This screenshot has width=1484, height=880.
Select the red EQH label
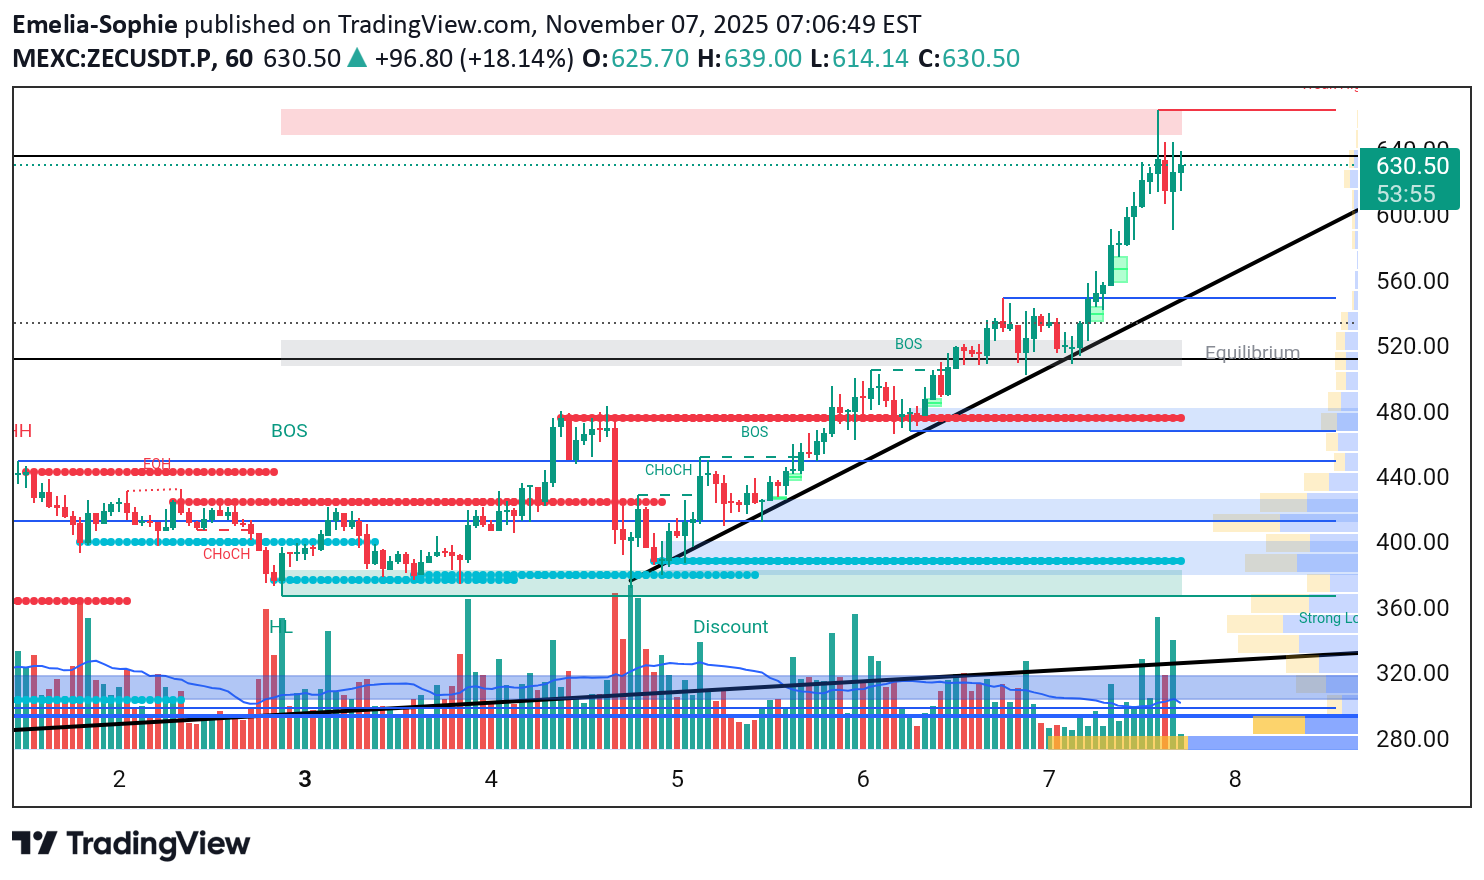click(x=157, y=464)
